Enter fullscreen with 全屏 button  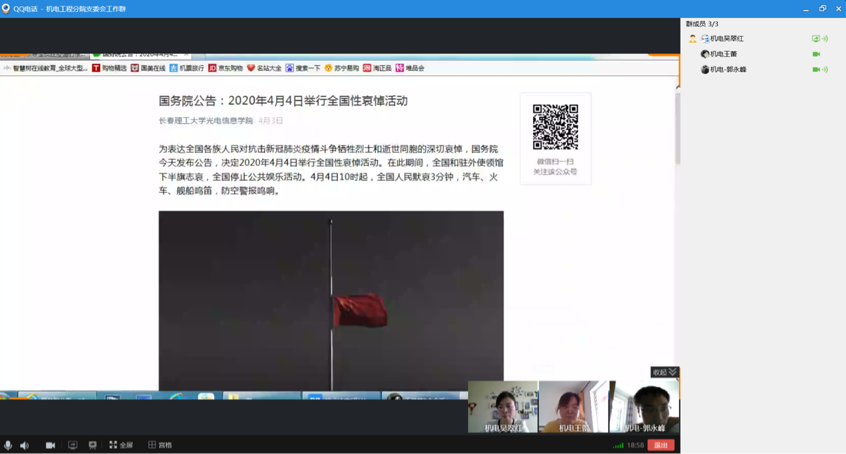[x=121, y=445]
